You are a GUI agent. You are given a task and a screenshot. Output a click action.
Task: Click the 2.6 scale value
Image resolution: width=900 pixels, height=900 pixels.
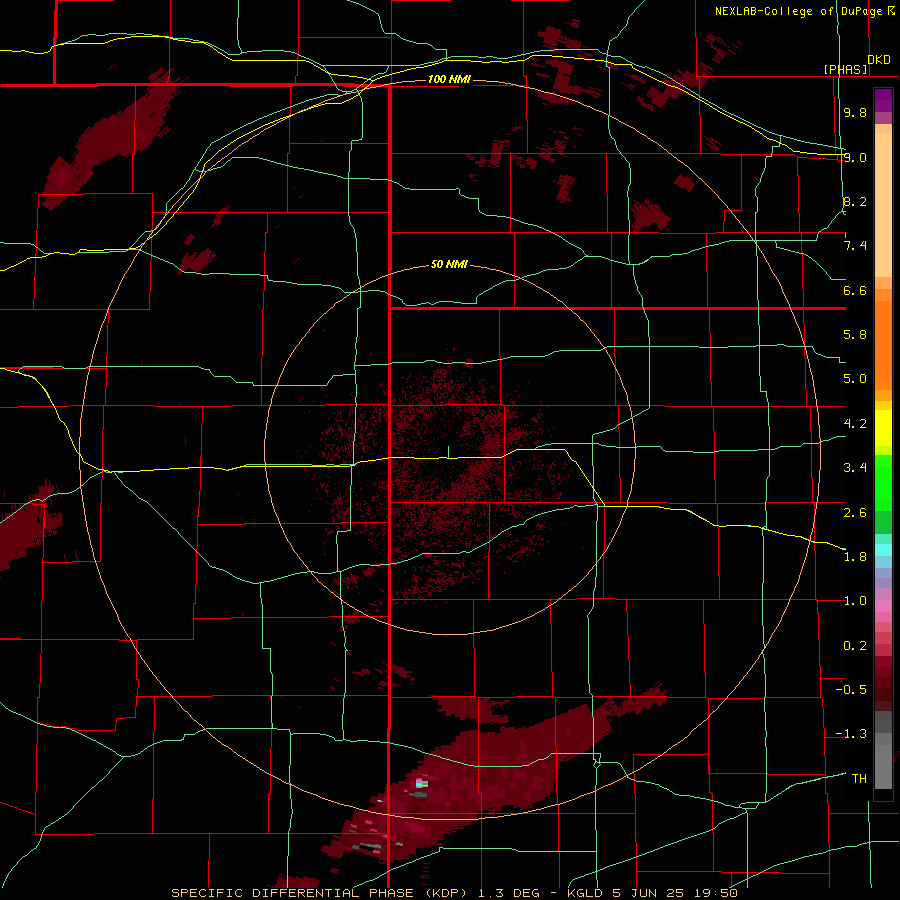tap(855, 513)
